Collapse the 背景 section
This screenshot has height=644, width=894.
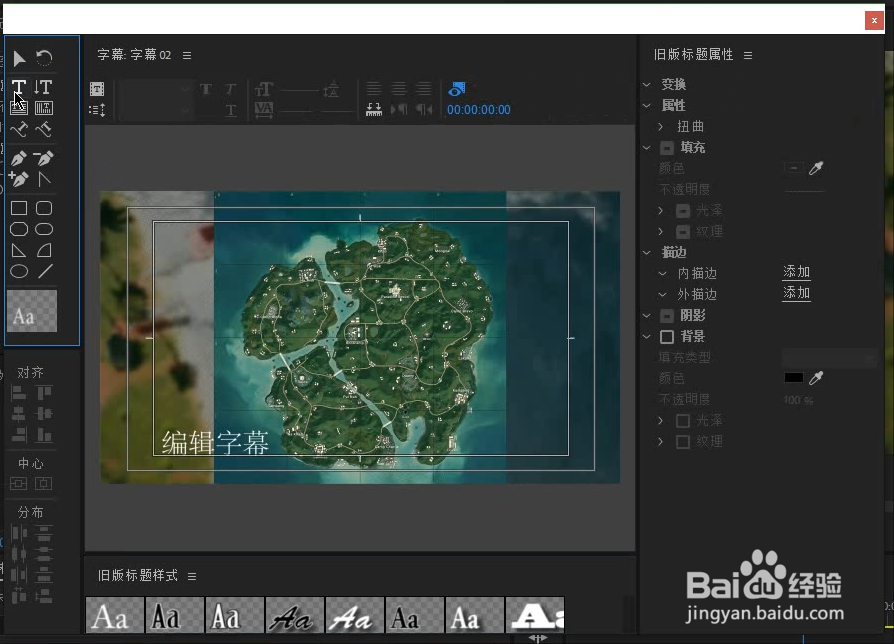(x=647, y=336)
